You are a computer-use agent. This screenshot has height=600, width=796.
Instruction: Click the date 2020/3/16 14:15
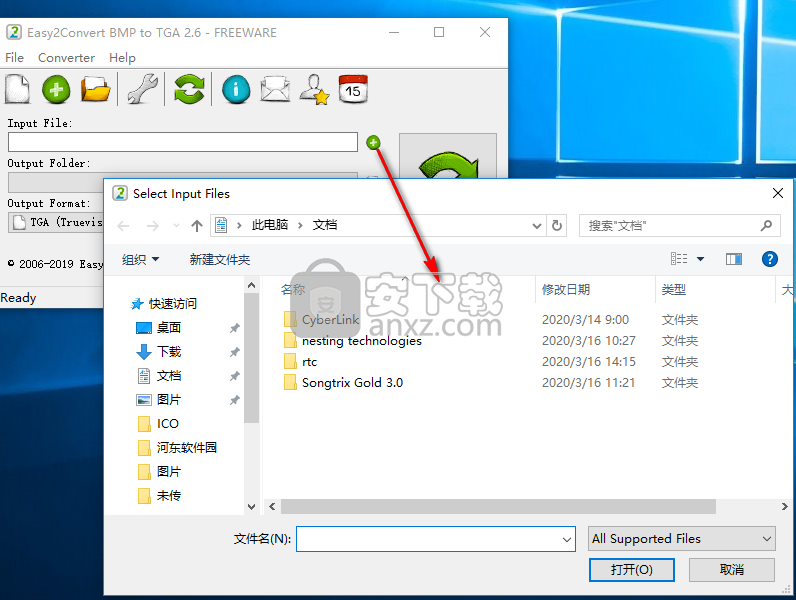(588, 362)
